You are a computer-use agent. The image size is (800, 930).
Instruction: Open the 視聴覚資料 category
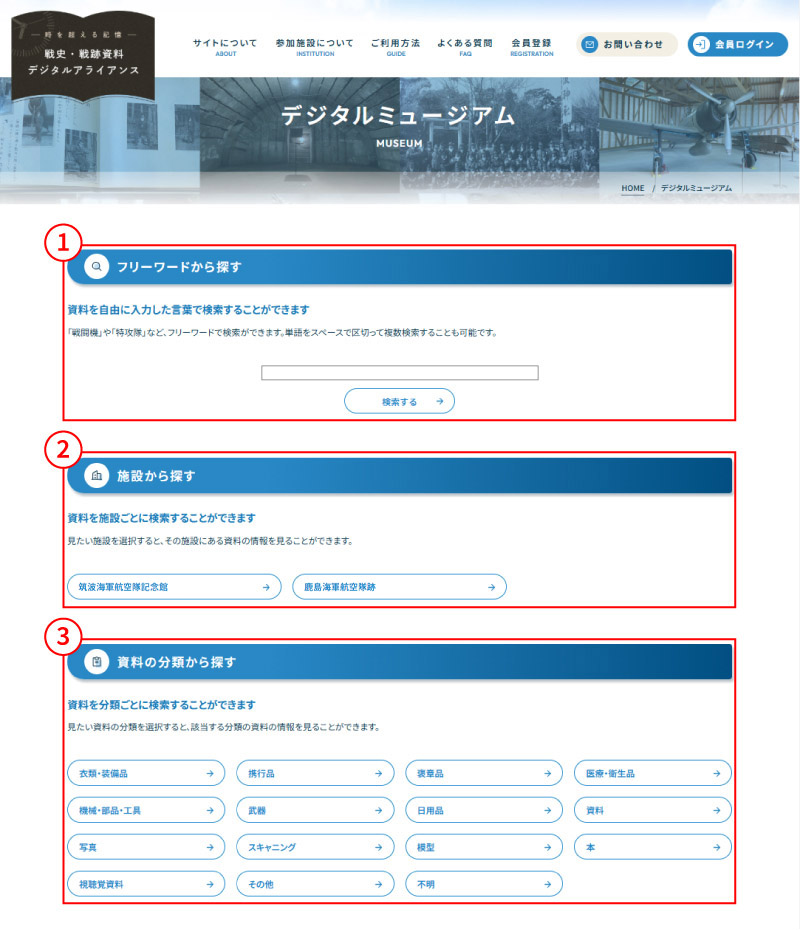click(x=145, y=884)
